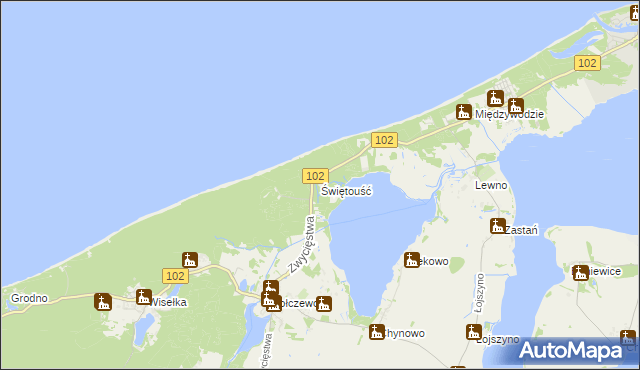This screenshot has width=640, height=370.
Task: Click church icon north of Wisełka's 102 shield
Action: coord(190,260)
